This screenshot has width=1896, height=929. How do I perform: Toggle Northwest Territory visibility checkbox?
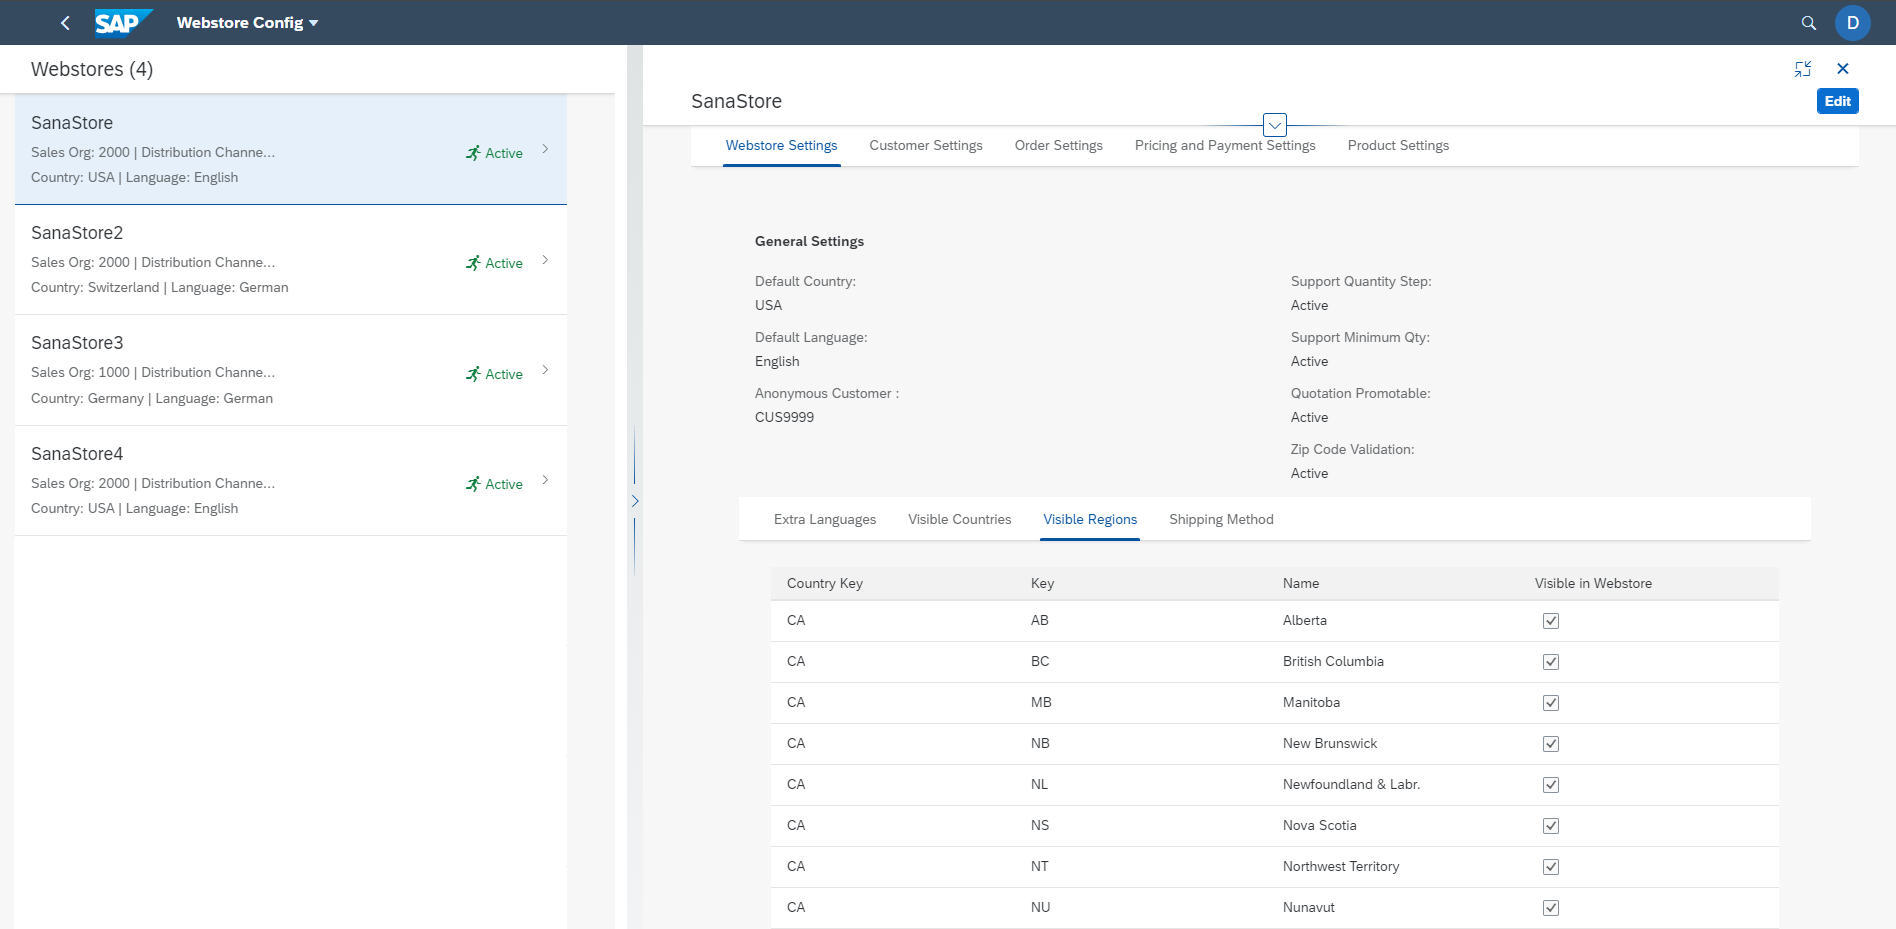(x=1551, y=867)
